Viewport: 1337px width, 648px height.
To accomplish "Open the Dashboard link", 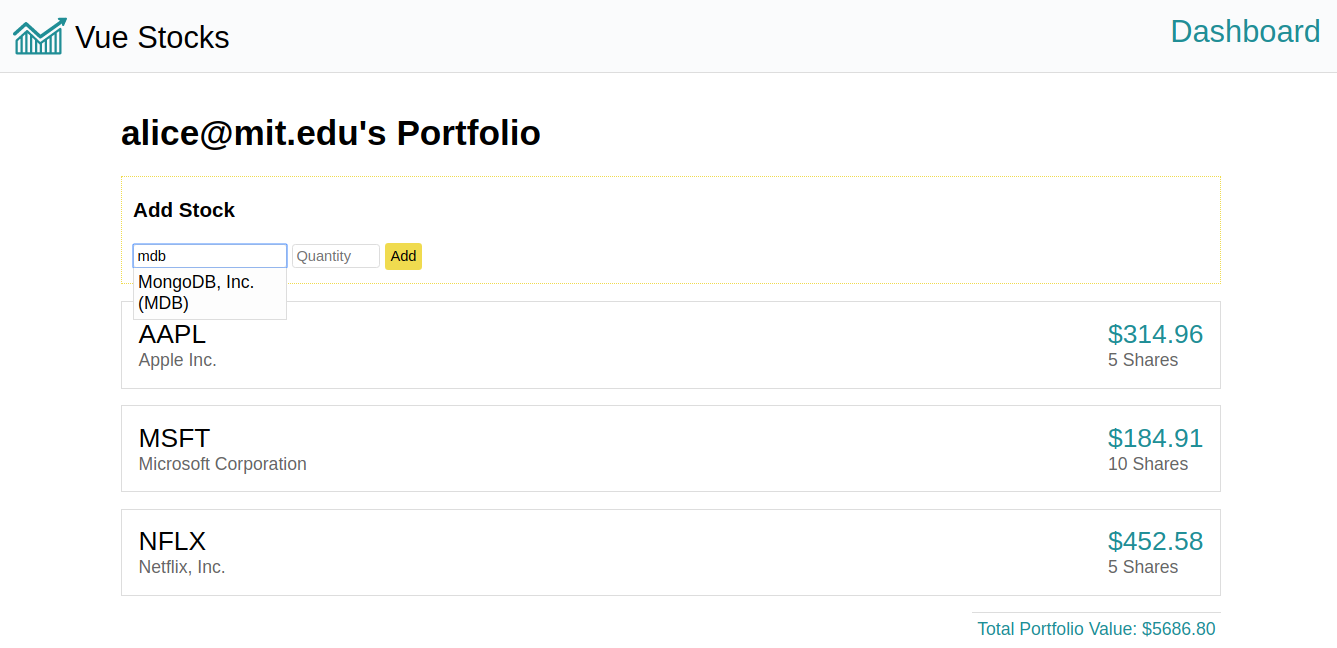I will 1245,32.
